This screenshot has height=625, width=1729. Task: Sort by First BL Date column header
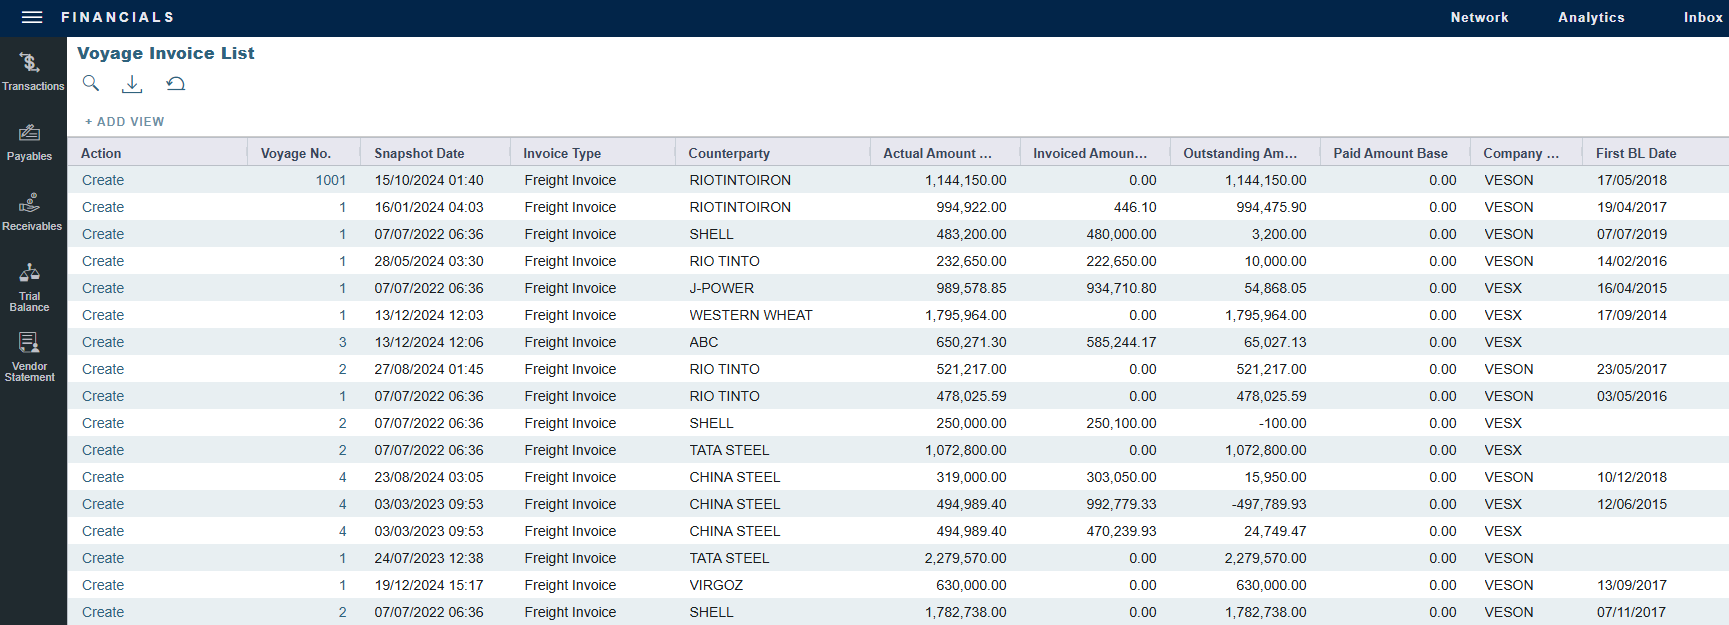click(x=1636, y=153)
